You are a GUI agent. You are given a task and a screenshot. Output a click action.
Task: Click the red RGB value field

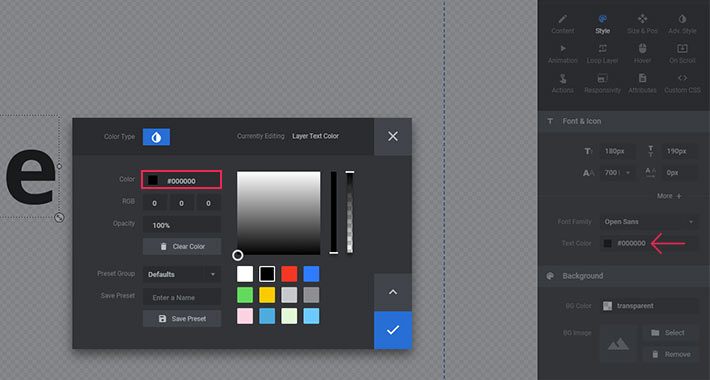click(x=154, y=203)
